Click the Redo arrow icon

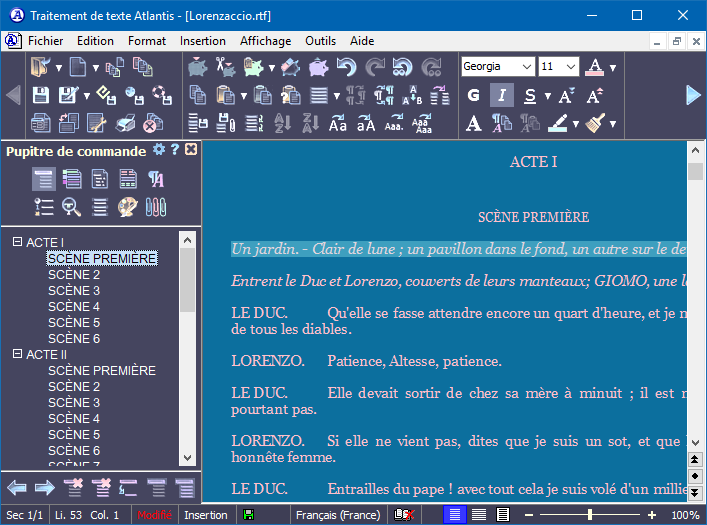[x=374, y=67]
